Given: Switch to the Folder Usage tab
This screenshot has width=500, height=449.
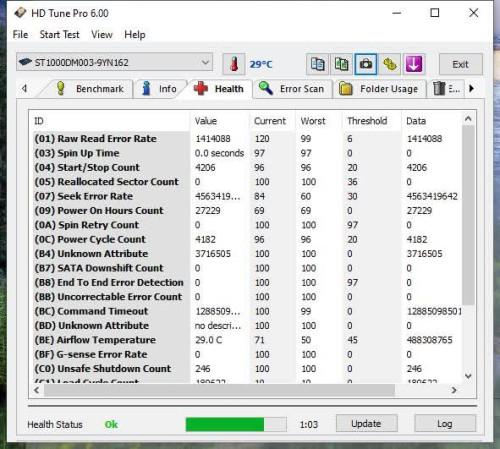Looking at the screenshot, I should pos(379,89).
